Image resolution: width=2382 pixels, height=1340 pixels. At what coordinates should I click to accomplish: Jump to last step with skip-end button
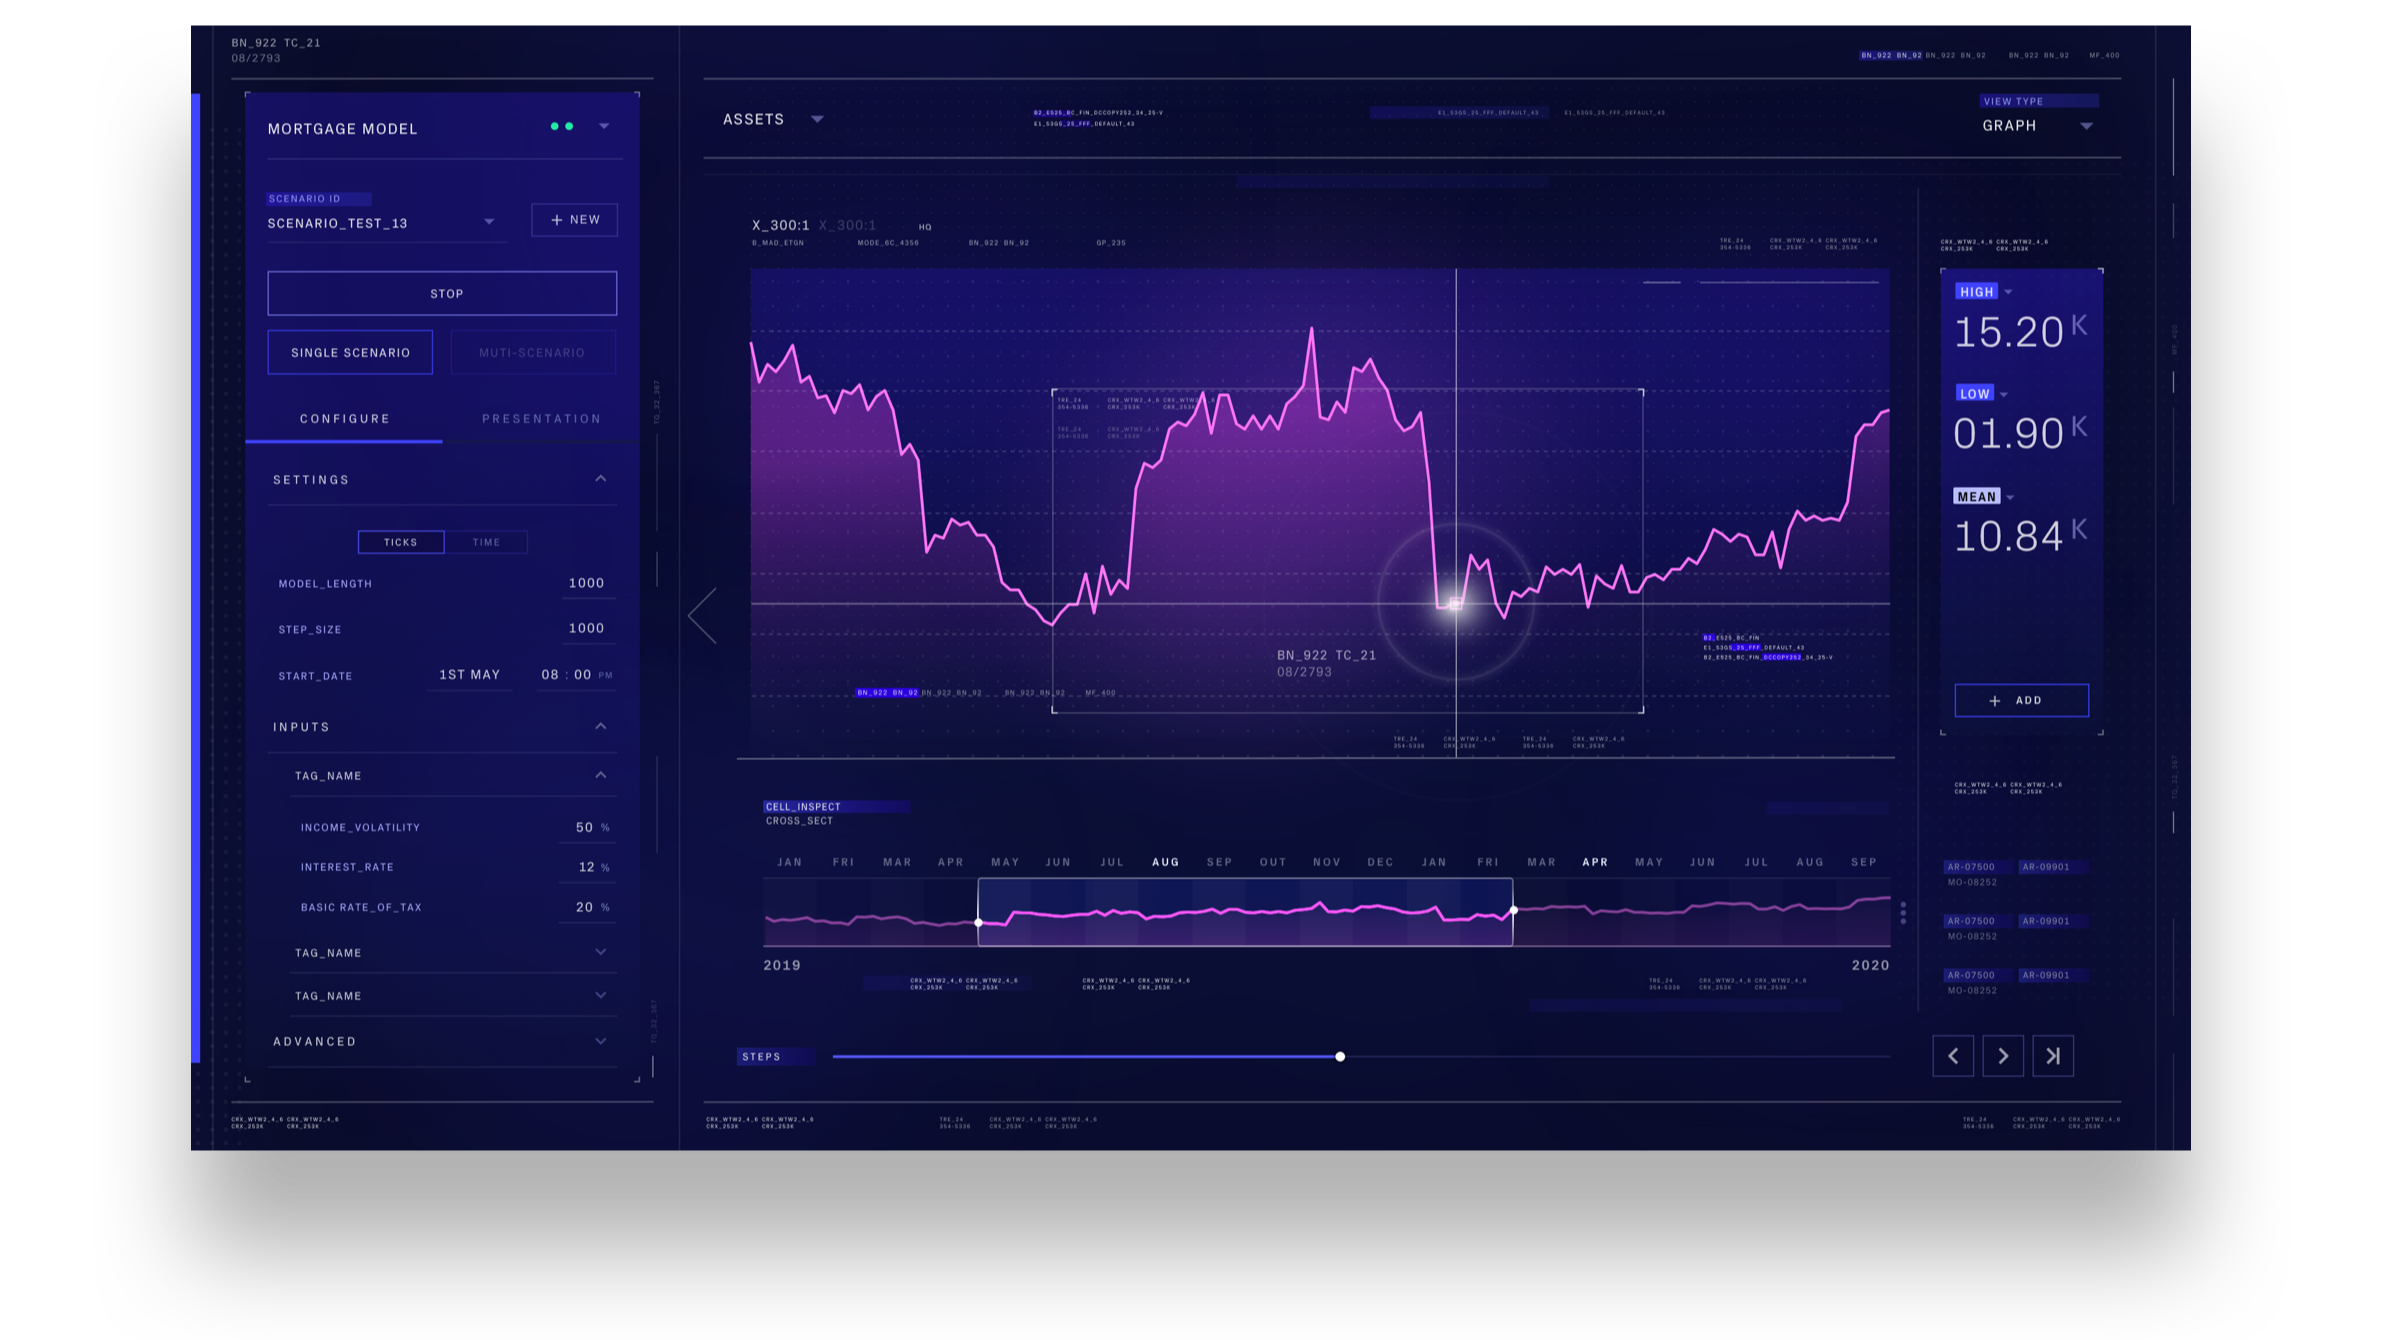pos(2052,1055)
